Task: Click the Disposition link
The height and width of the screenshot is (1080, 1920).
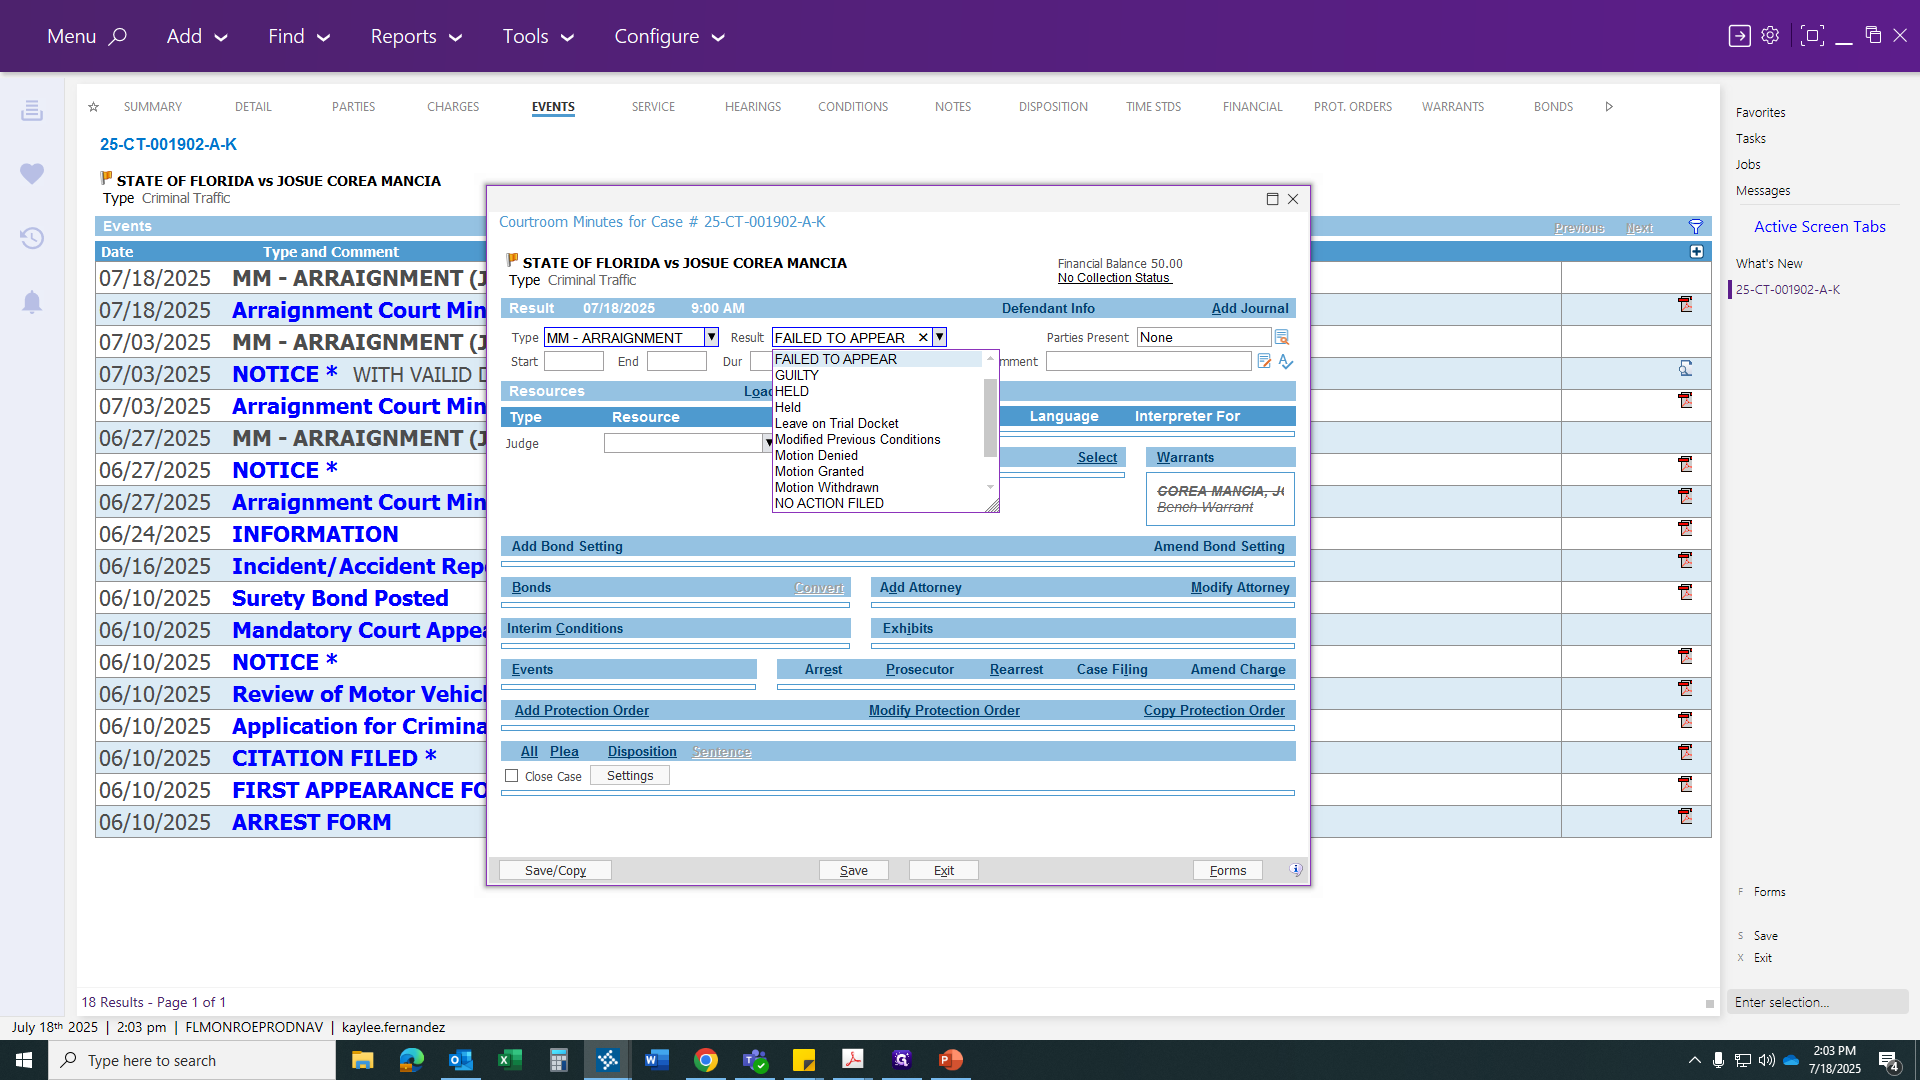Action: pyautogui.click(x=641, y=752)
